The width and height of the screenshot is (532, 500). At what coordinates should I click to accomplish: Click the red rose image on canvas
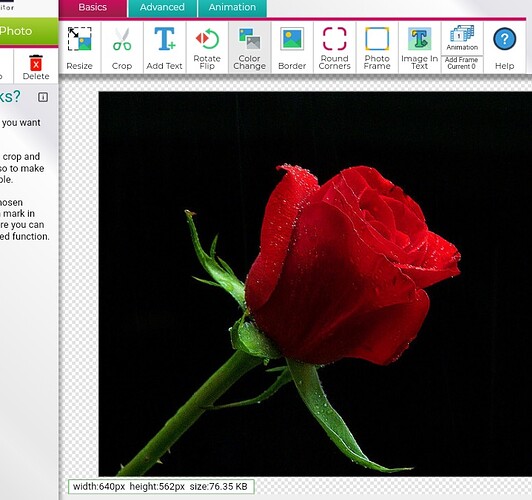pos(315,284)
